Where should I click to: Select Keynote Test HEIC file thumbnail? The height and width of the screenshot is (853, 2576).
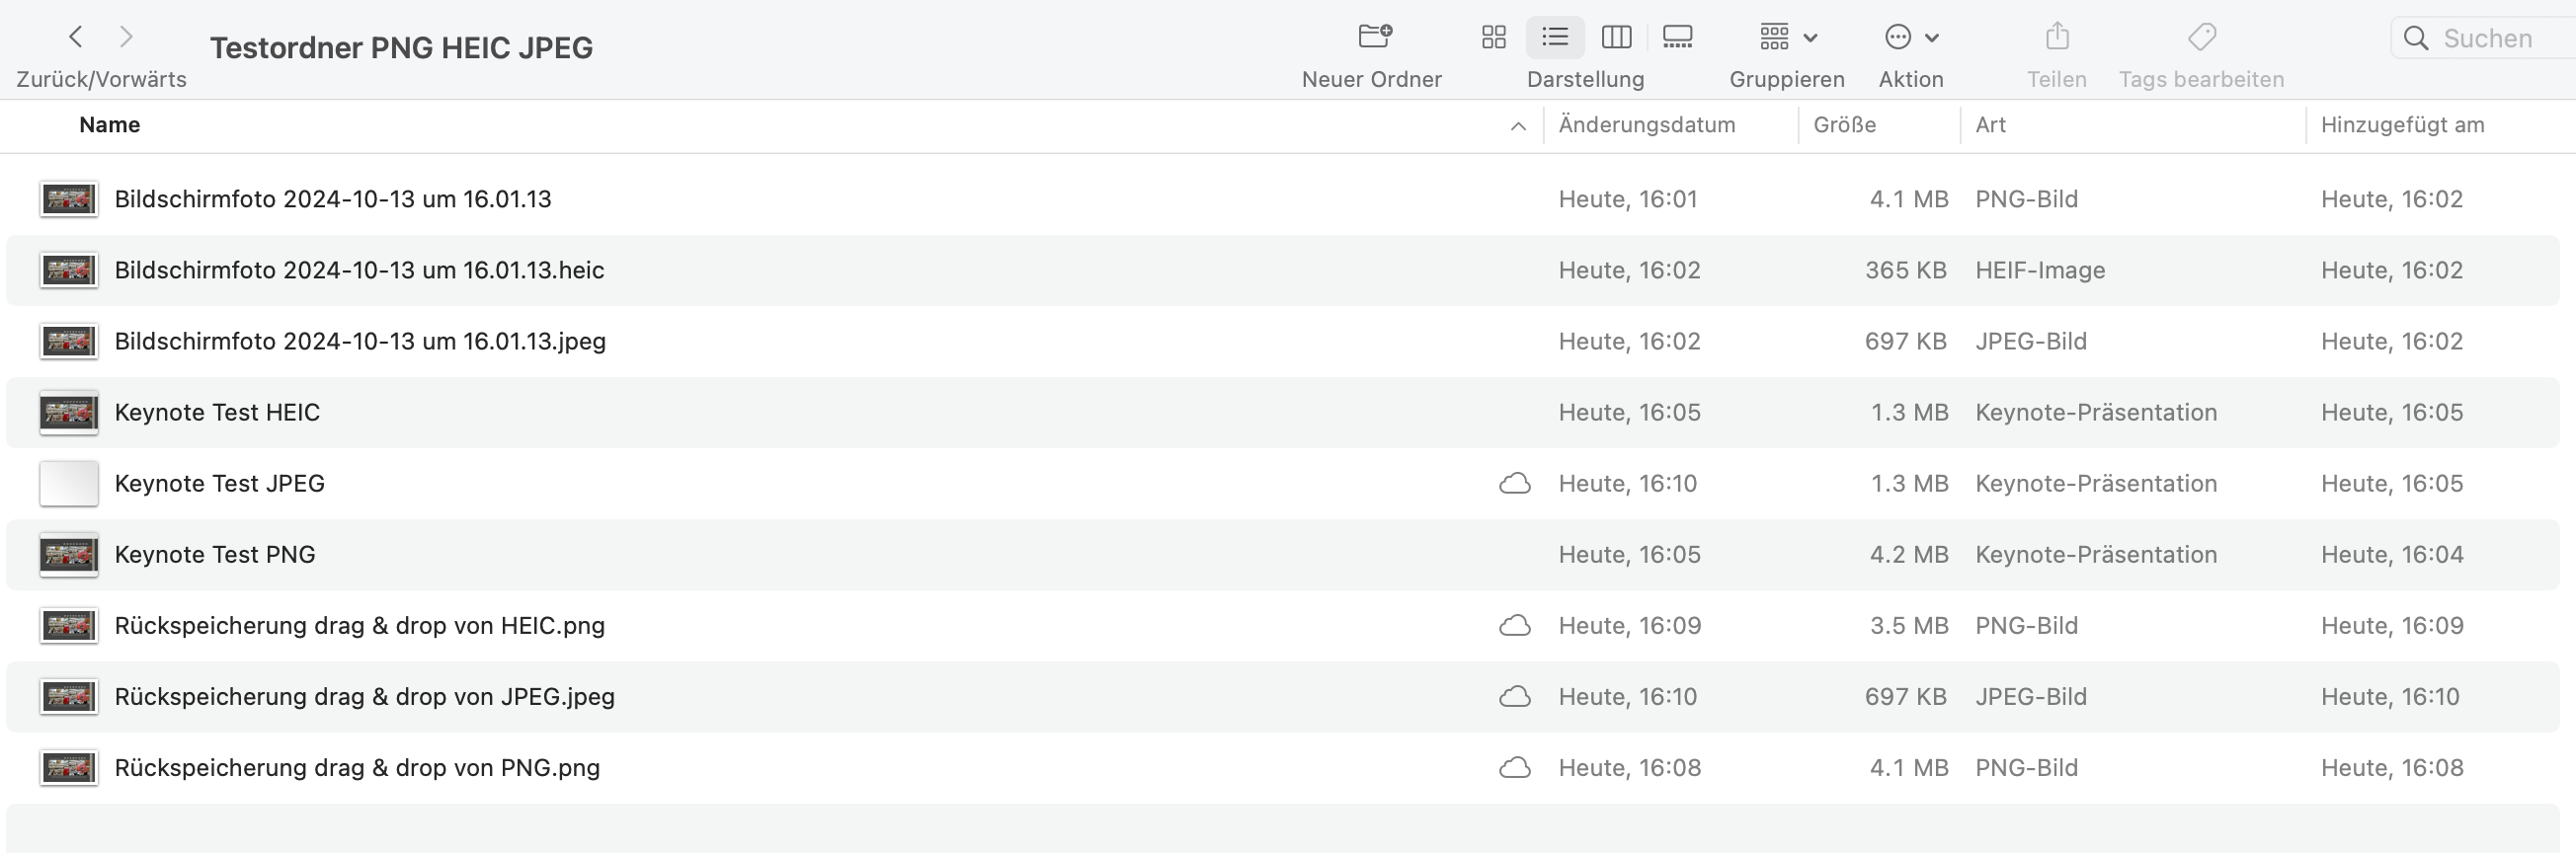click(69, 413)
